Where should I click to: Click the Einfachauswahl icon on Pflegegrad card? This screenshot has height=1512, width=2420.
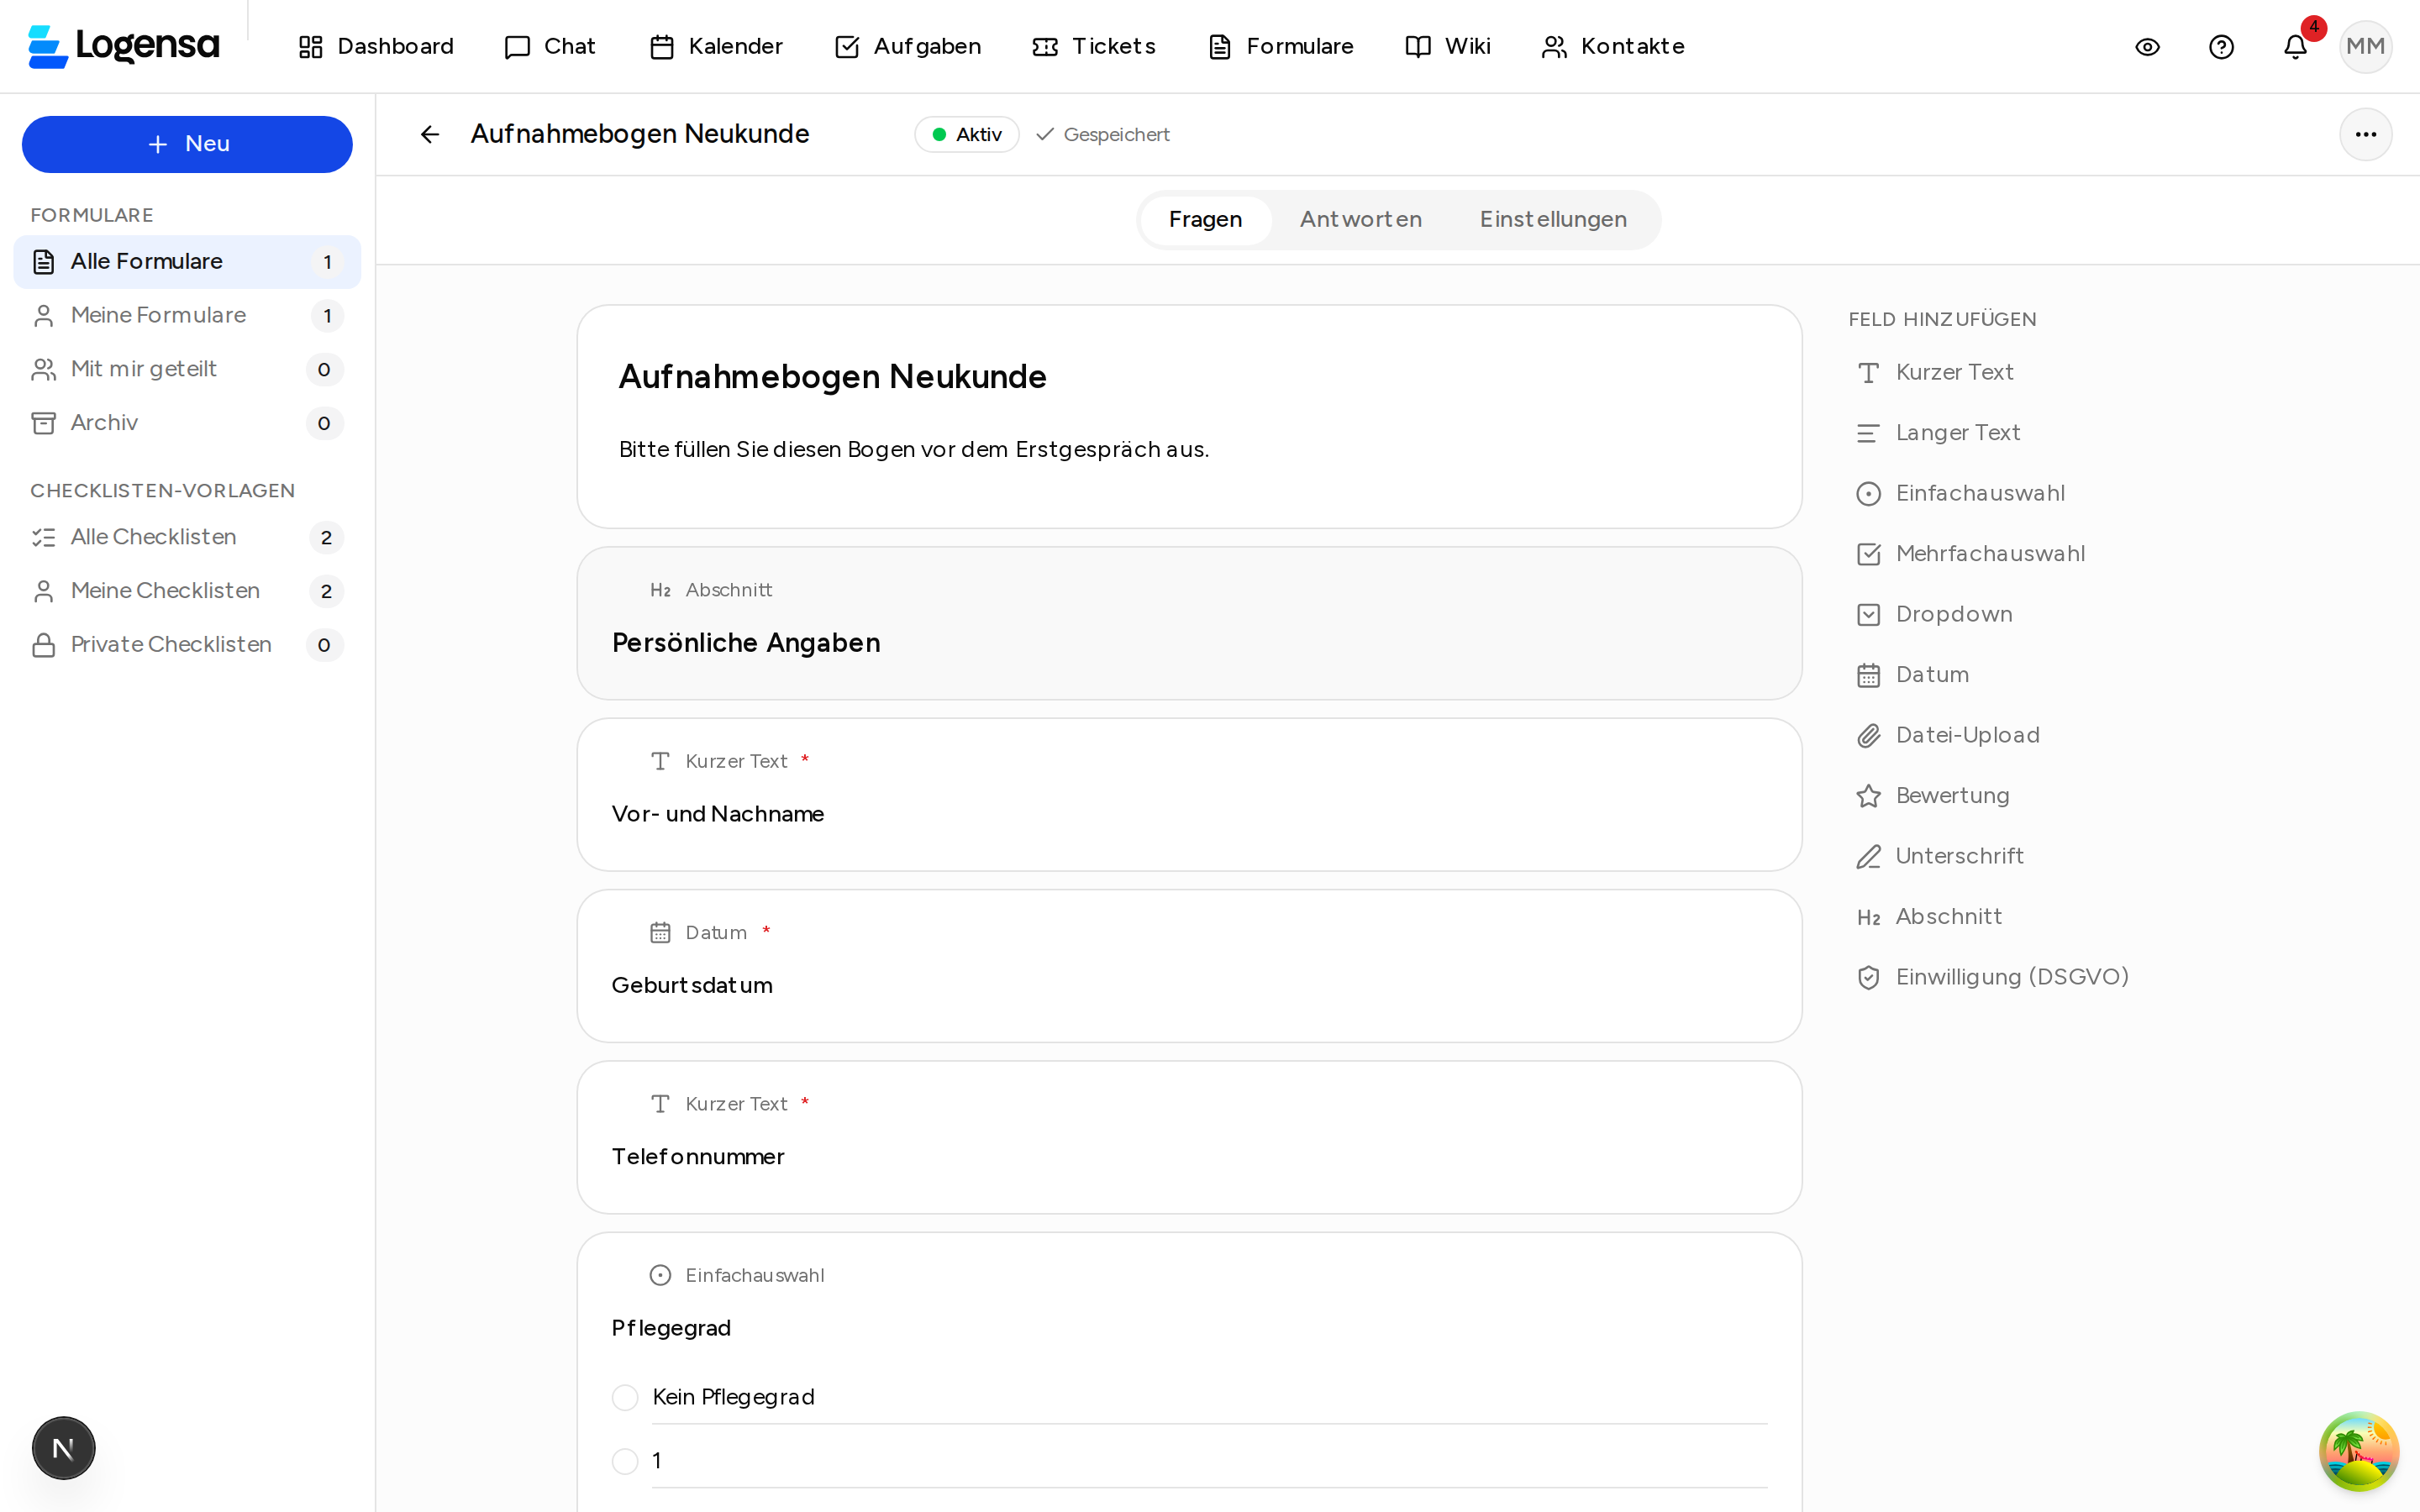pyautogui.click(x=660, y=1275)
